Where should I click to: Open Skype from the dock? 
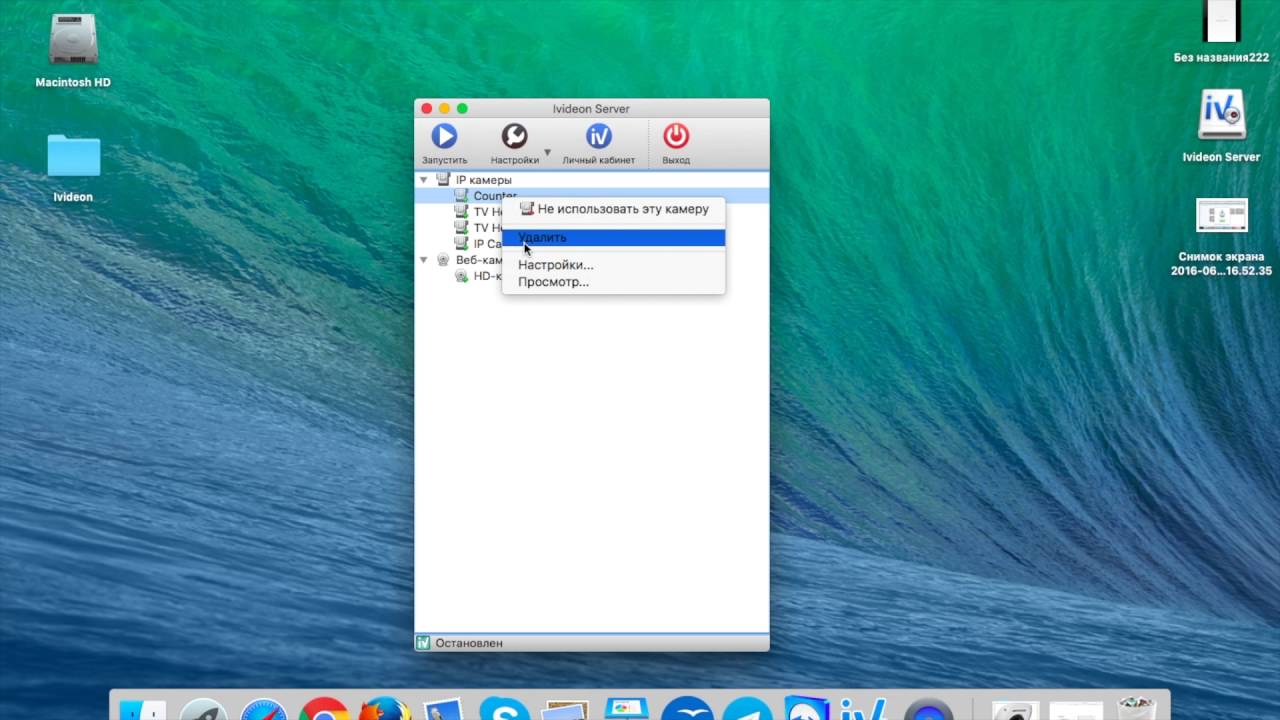pos(505,708)
